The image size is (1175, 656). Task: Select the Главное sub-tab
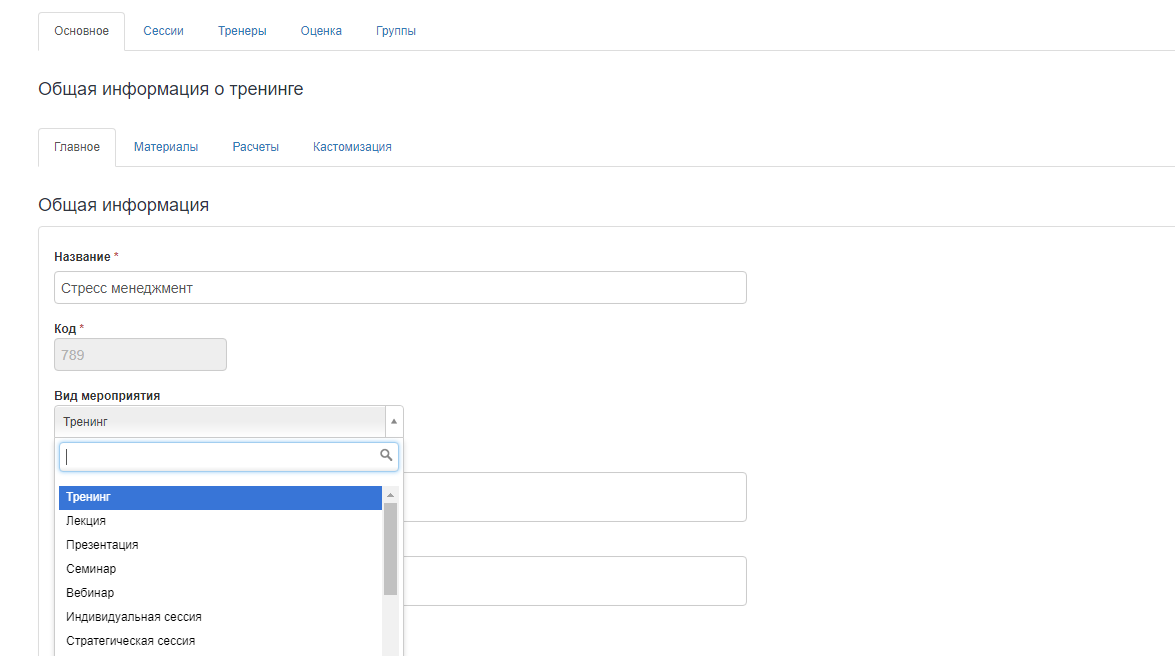[x=76, y=147]
